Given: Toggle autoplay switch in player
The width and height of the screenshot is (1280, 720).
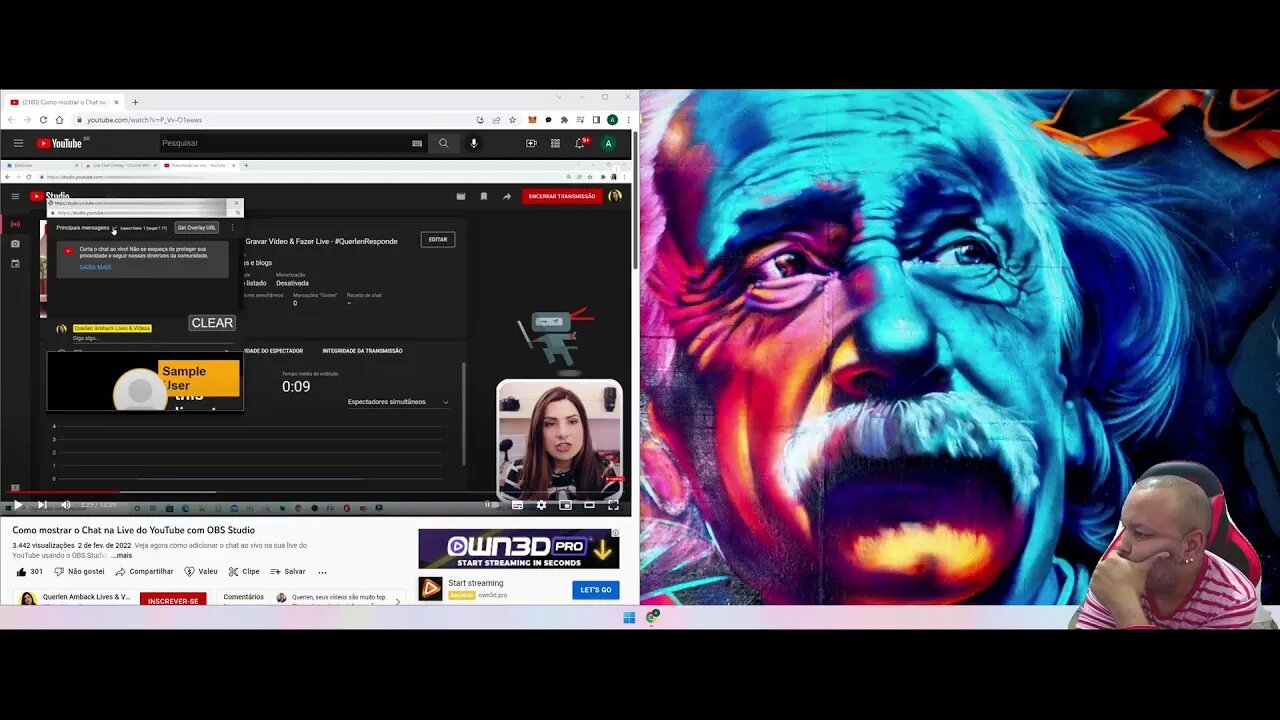Looking at the screenshot, I should [x=492, y=505].
